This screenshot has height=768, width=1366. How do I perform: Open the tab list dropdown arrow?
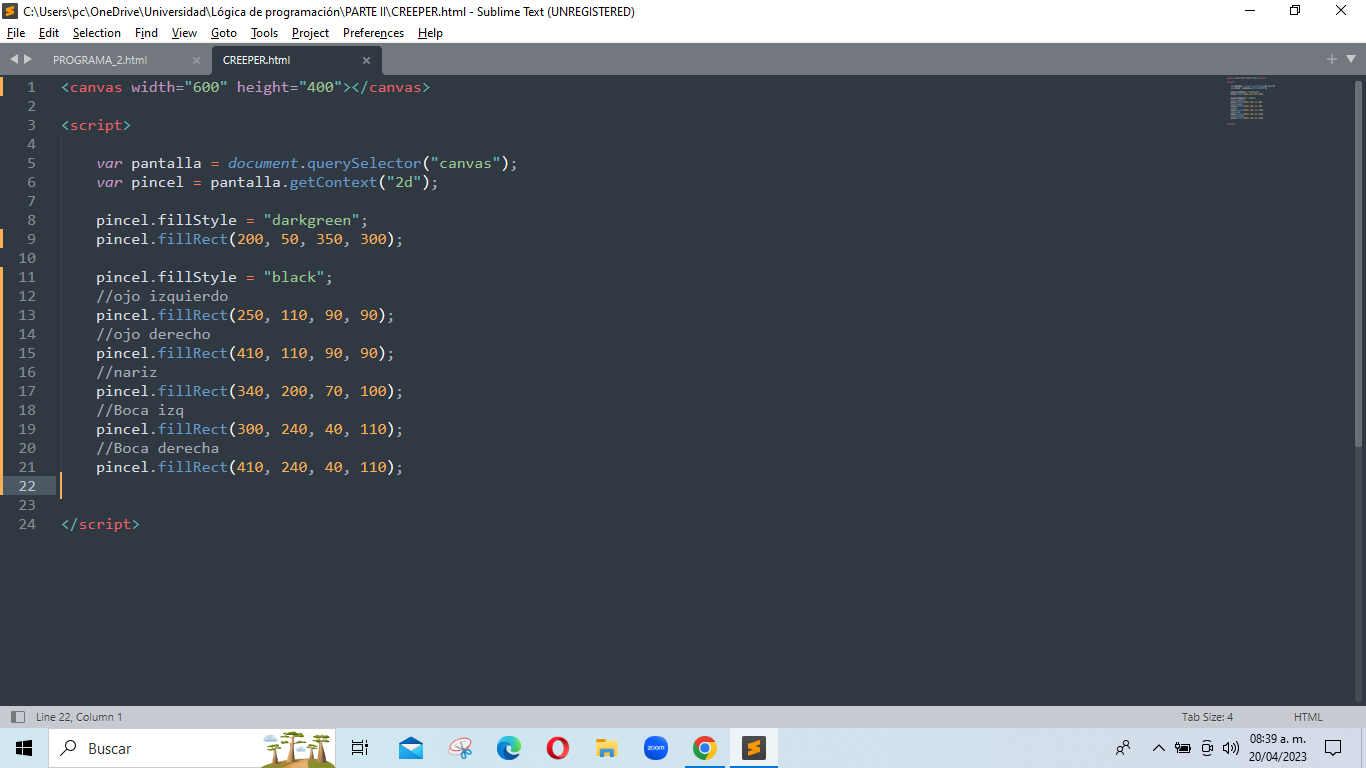pos(1350,59)
